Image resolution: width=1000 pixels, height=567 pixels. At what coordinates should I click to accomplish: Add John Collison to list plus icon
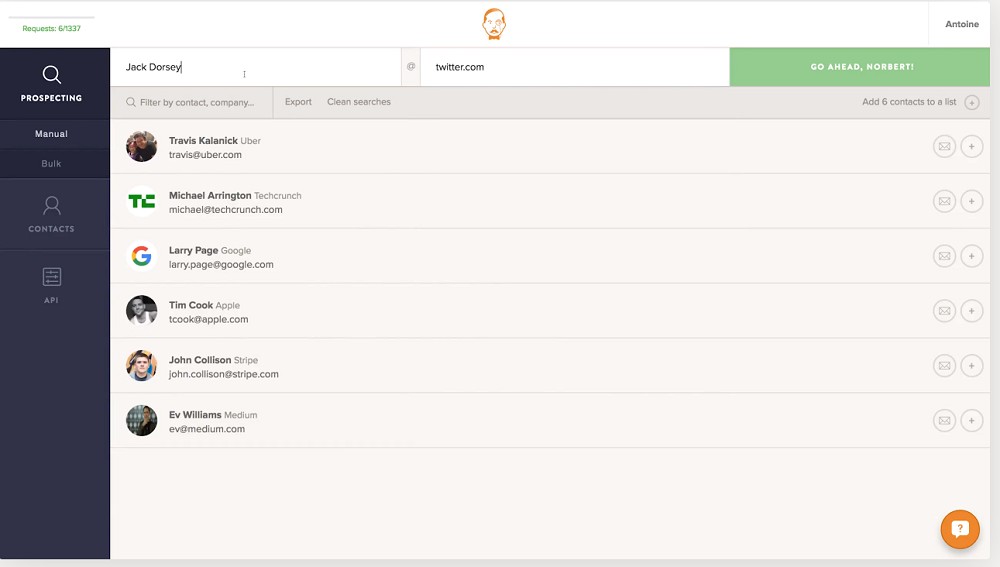click(x=971, y=366)
